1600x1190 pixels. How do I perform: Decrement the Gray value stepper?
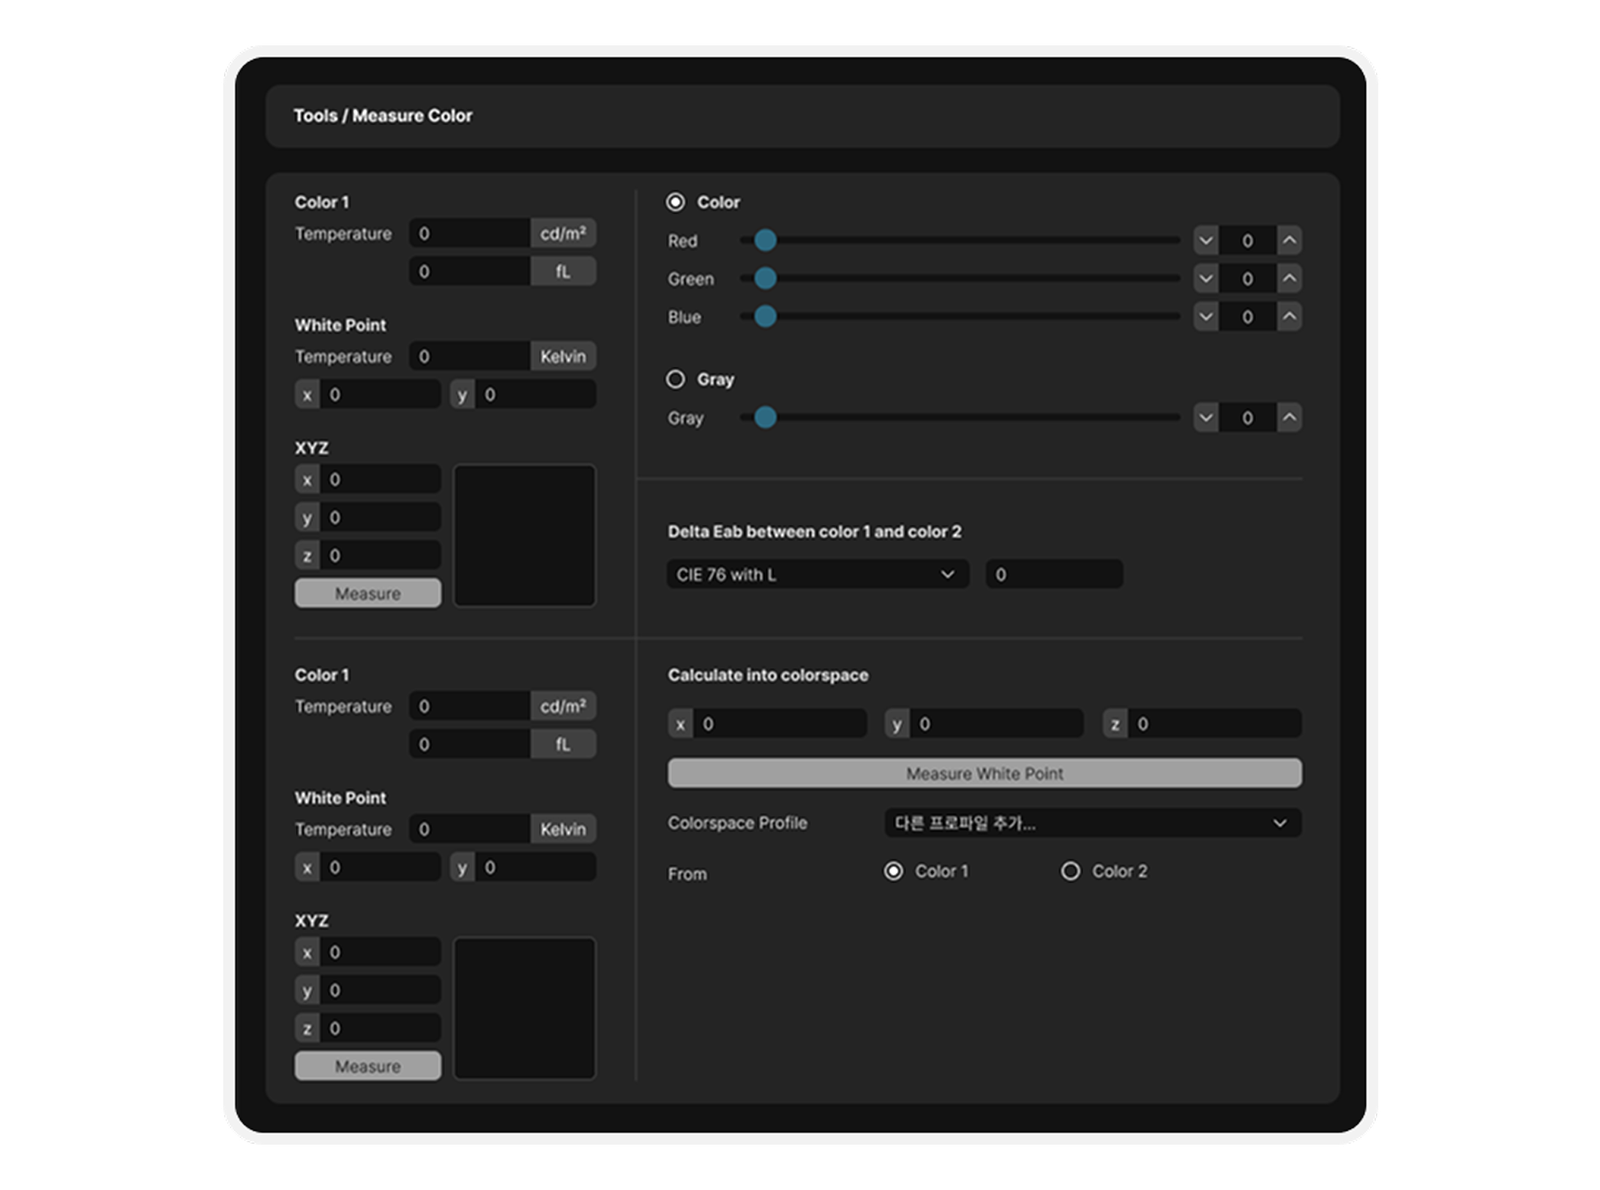1205,418
